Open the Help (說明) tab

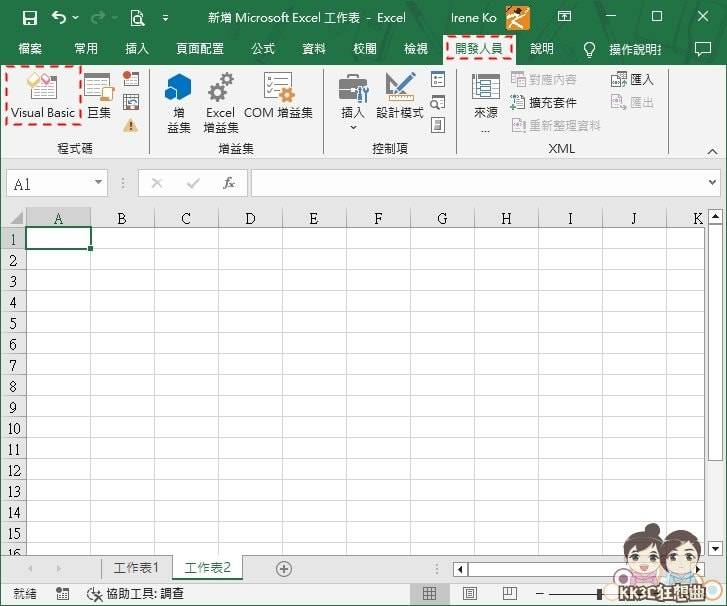(542, 49)
